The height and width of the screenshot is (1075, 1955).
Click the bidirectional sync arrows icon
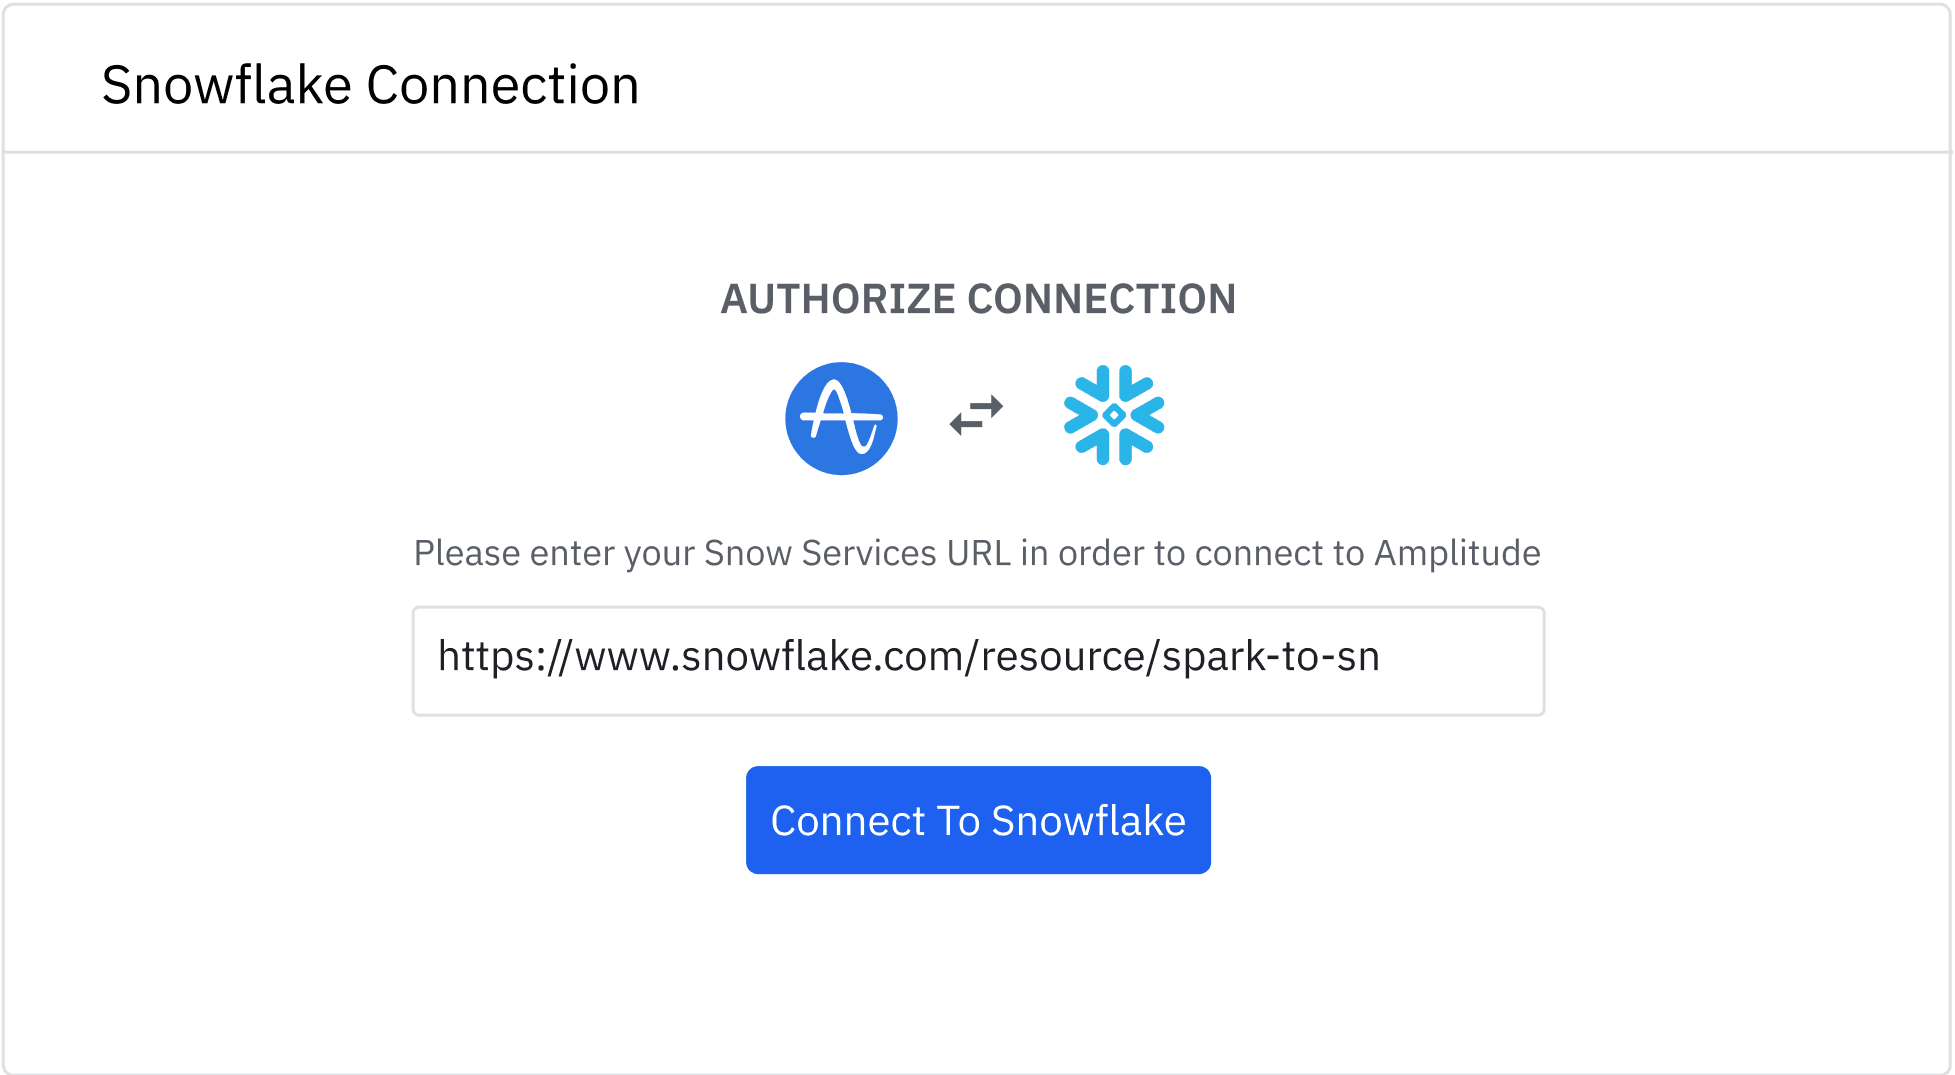pos(976,415)
